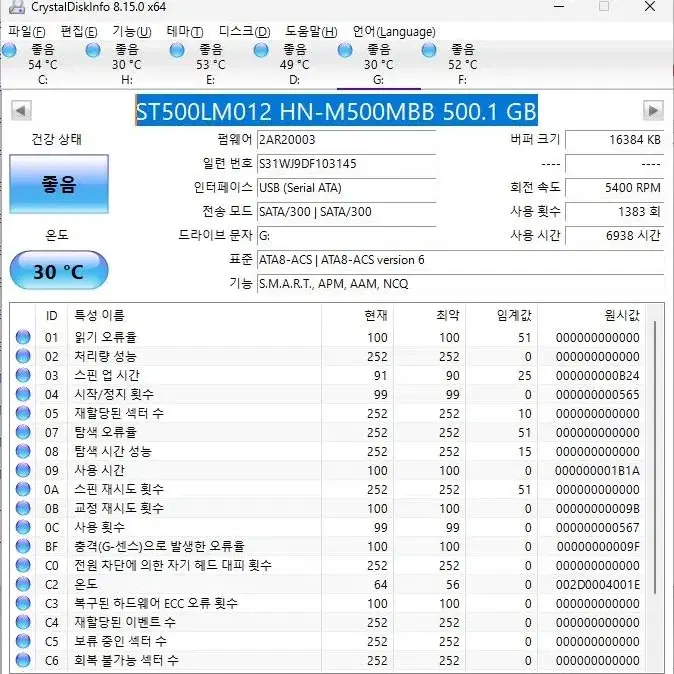
Task: Click status orb for 07 탐색 오류율
Action: 23,432
